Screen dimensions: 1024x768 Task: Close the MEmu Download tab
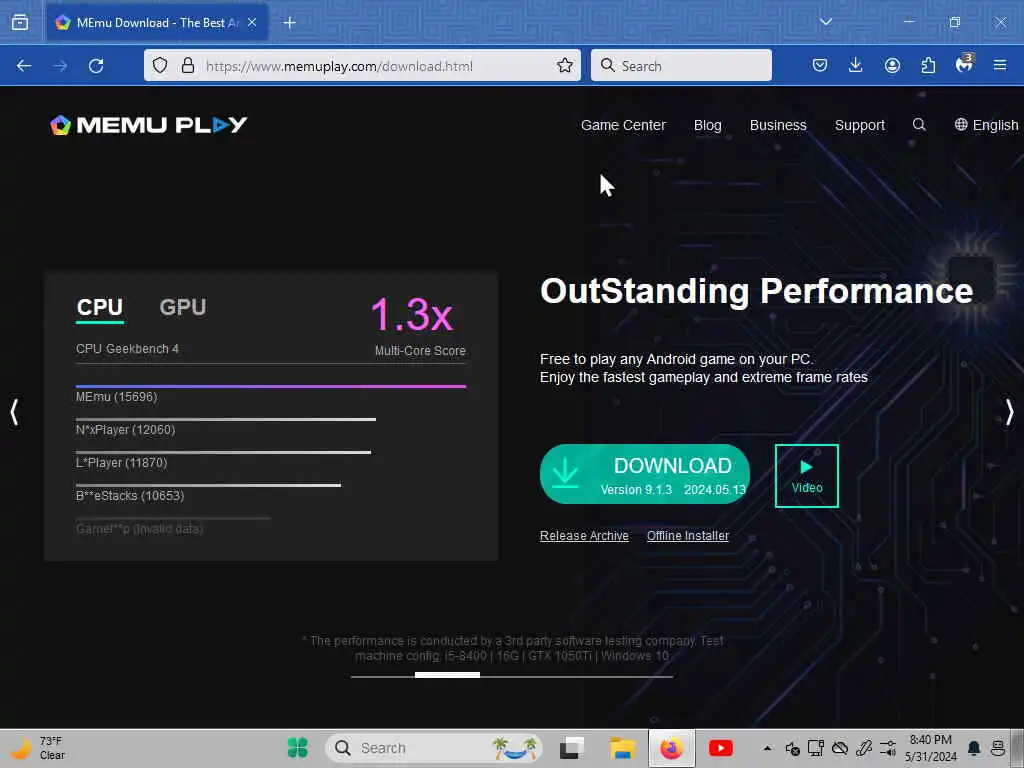[x=252, y=22]
